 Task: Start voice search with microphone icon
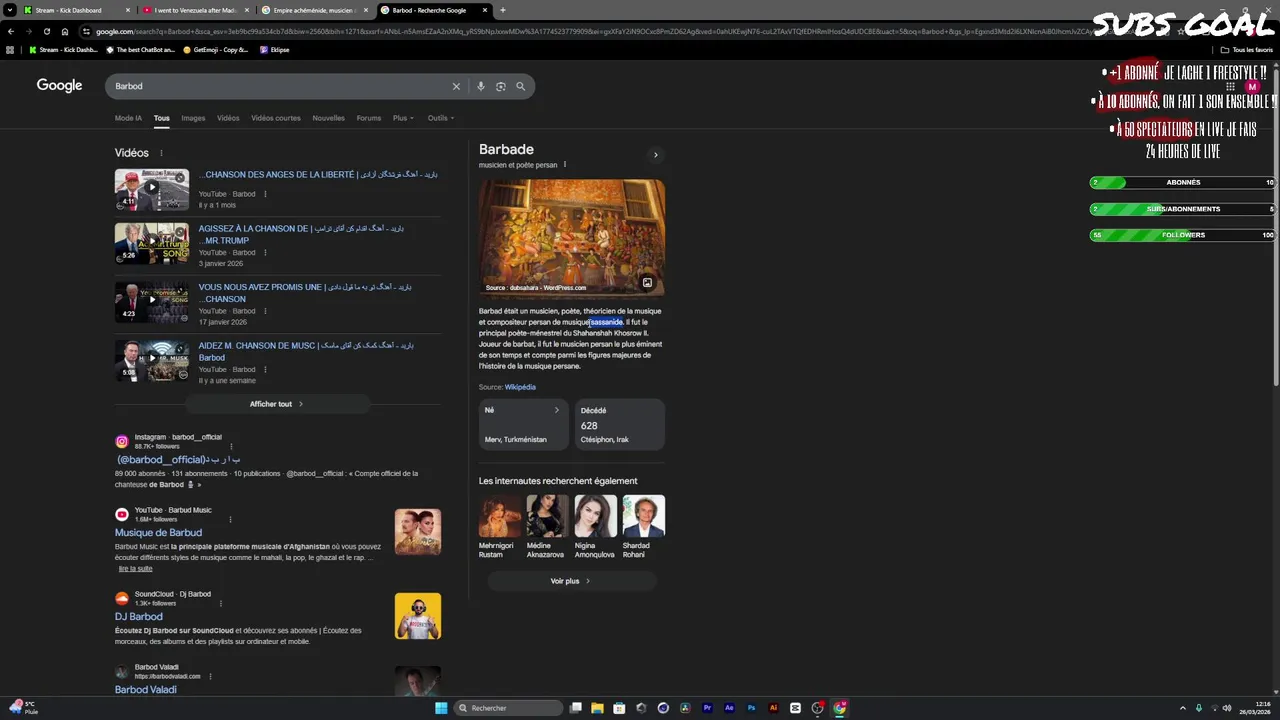click(x=481, y=86)
